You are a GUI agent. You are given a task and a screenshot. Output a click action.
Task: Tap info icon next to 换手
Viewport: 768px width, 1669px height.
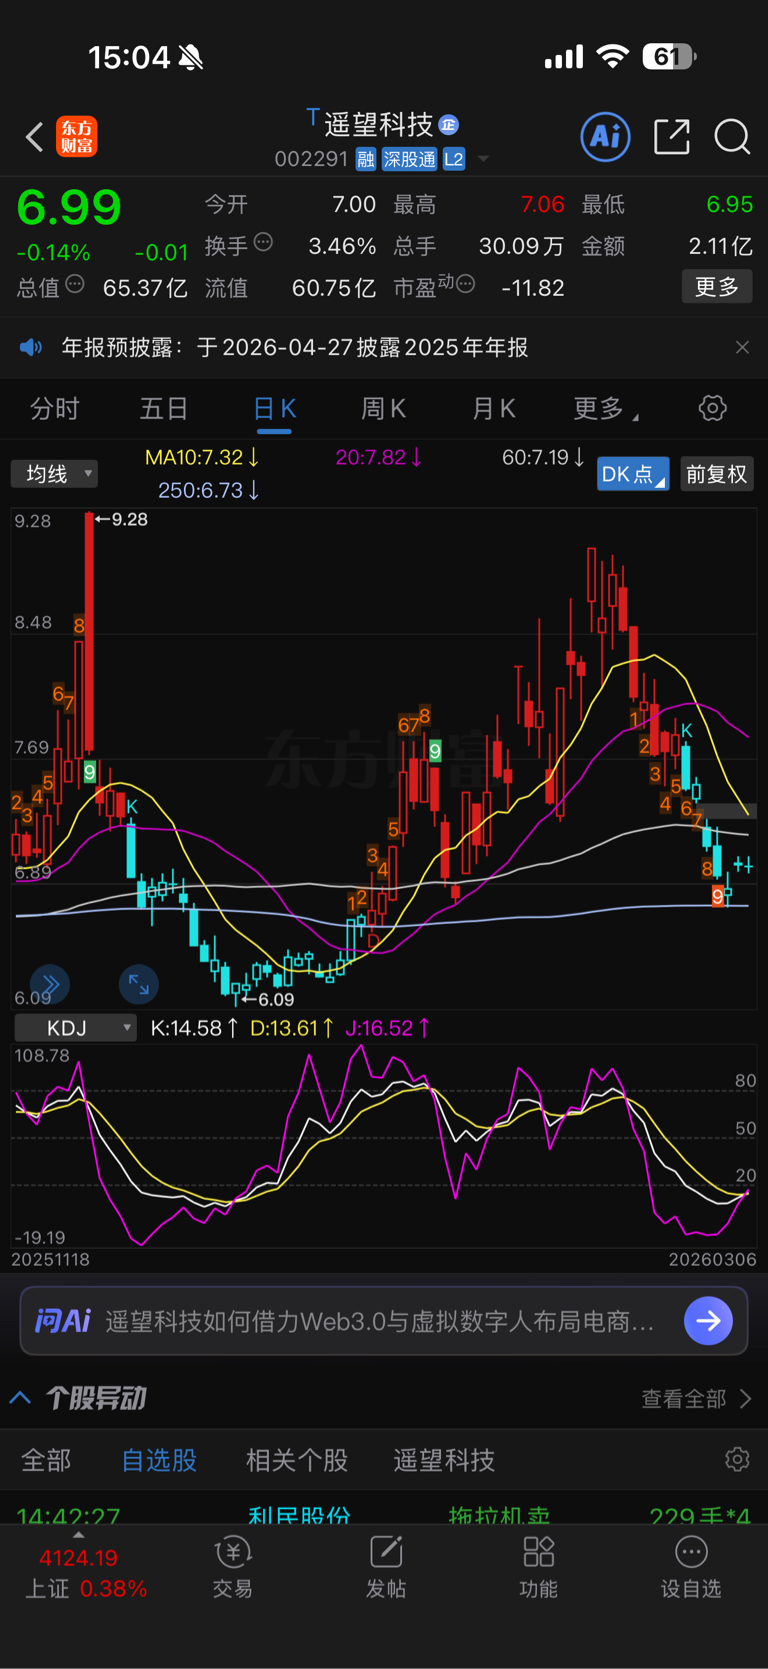[263, 242]
